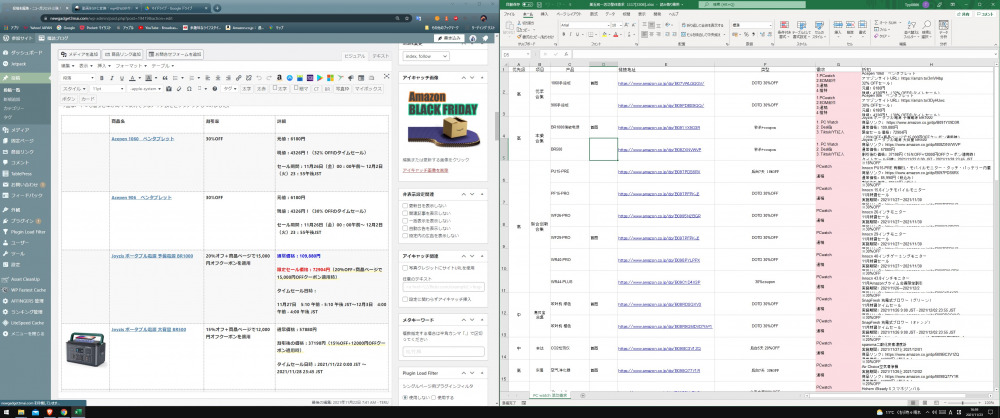
Task: Open the index, follow dropdown
Action: tap(426, 56)
